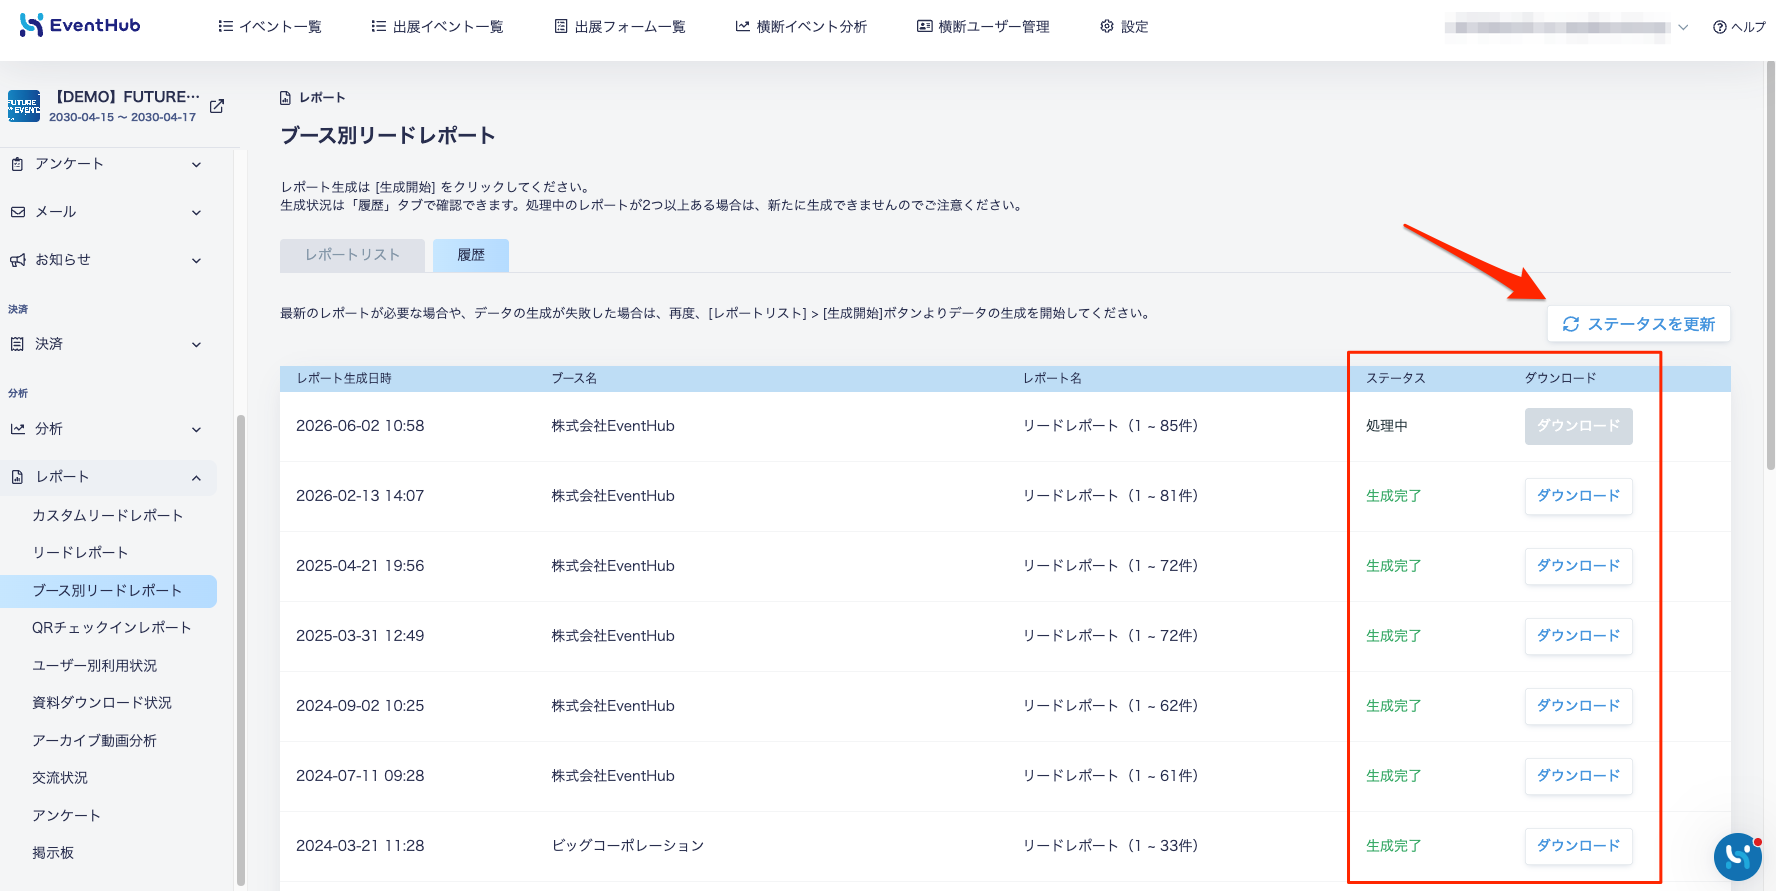Open 資料ダウンロード状況 in sidebar

click(102, 703)
